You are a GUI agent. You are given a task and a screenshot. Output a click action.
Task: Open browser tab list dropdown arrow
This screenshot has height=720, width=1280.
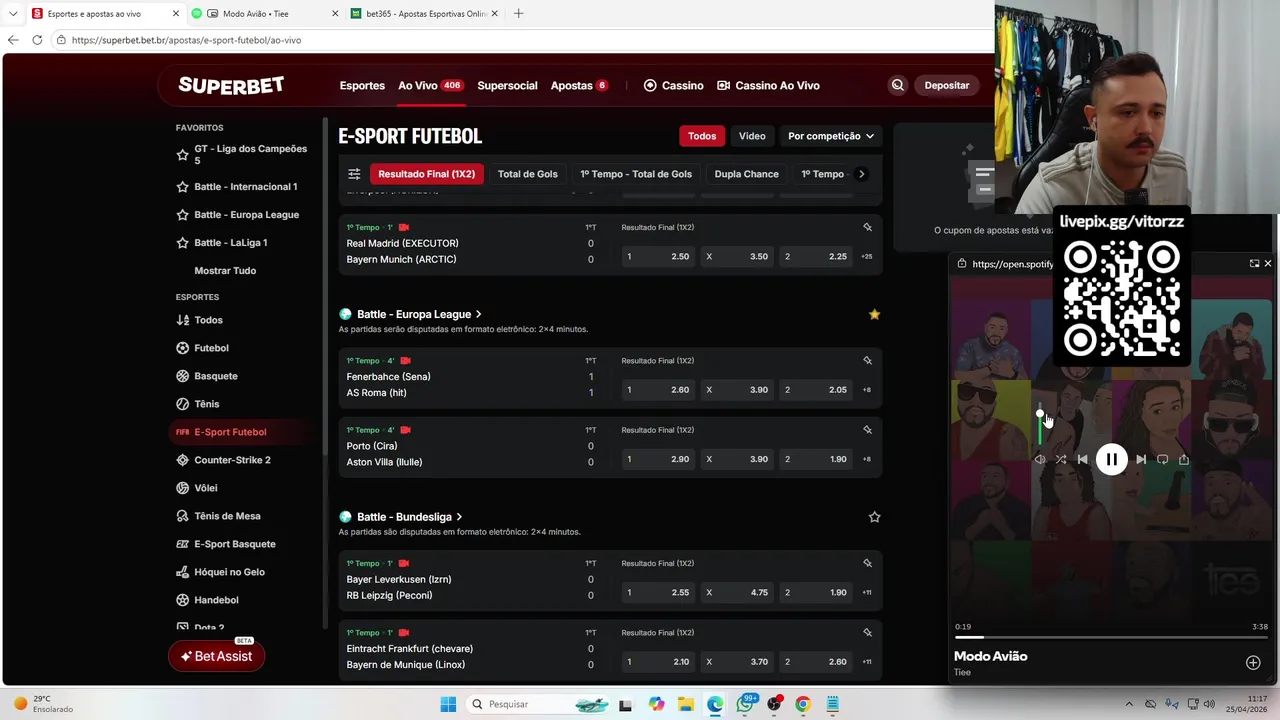(x=13, y=14)
